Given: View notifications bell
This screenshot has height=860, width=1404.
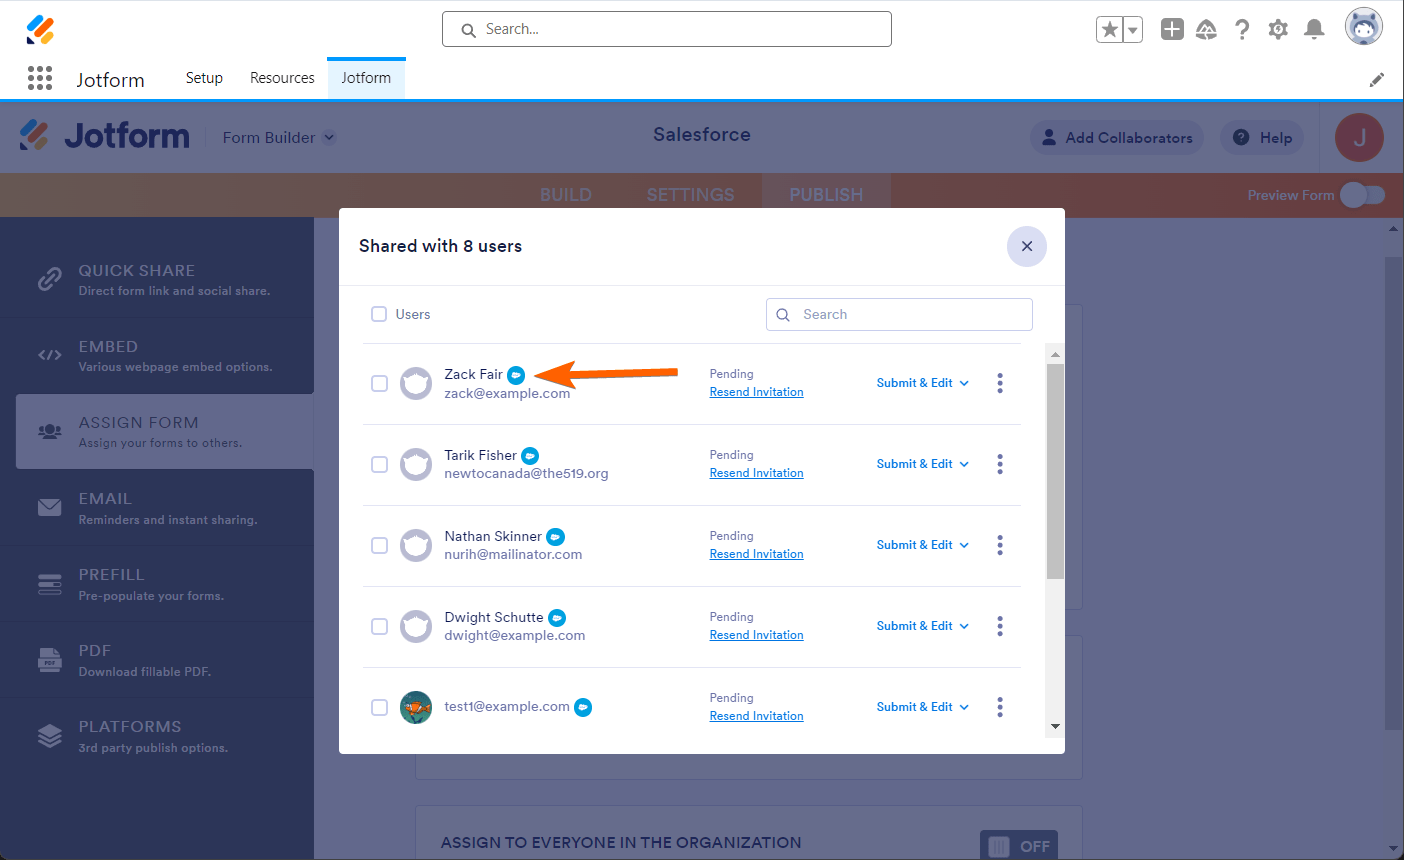Looking at the screenshot, I should coord(1315,30).
